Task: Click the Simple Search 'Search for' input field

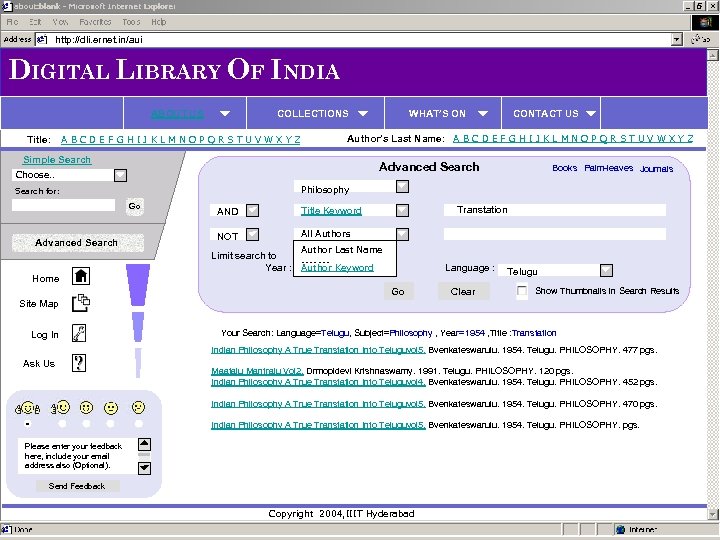Action: pyautogui.click(x=63, y=205)
